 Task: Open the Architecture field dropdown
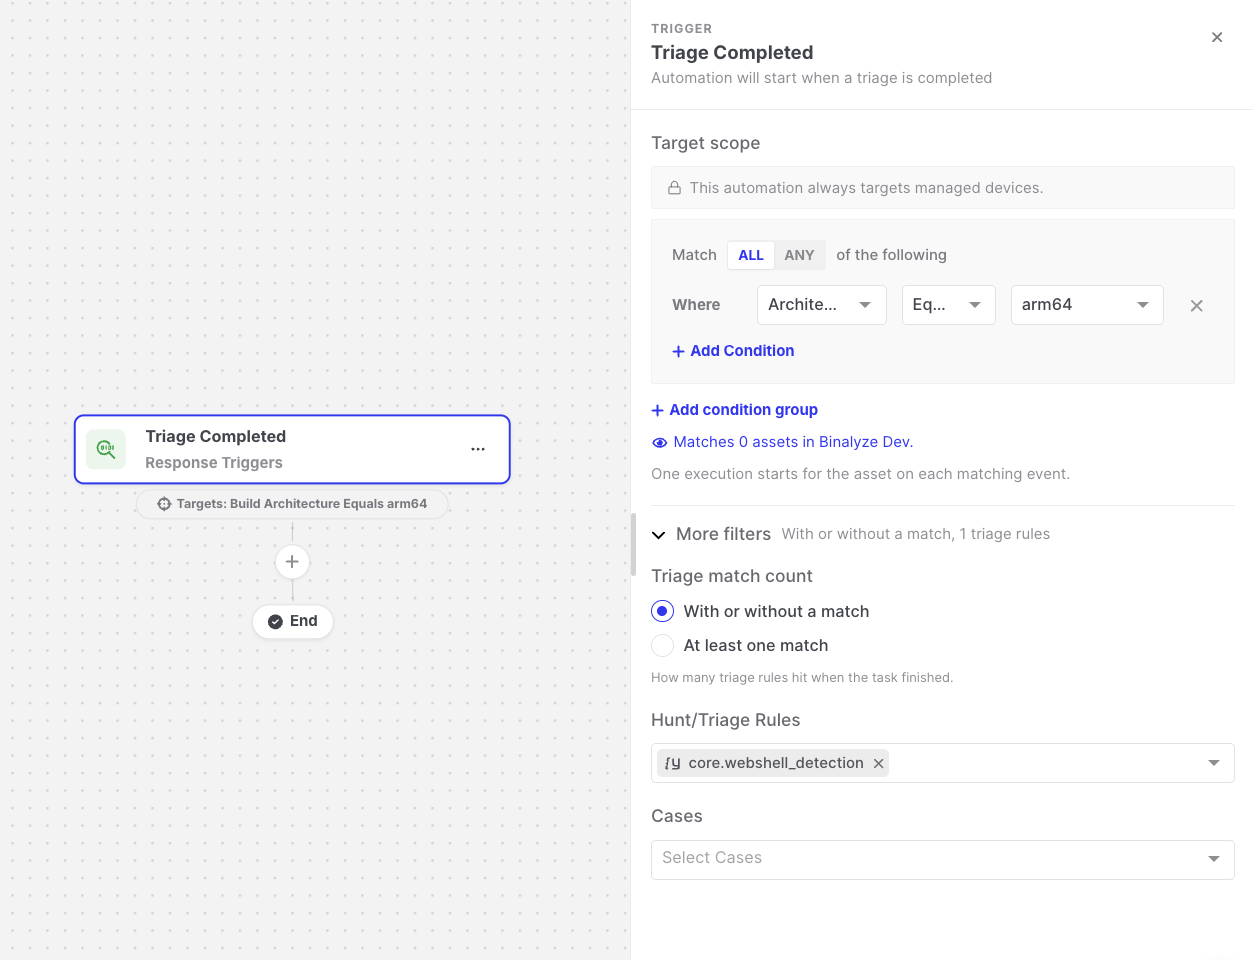(x=822, y=305)
